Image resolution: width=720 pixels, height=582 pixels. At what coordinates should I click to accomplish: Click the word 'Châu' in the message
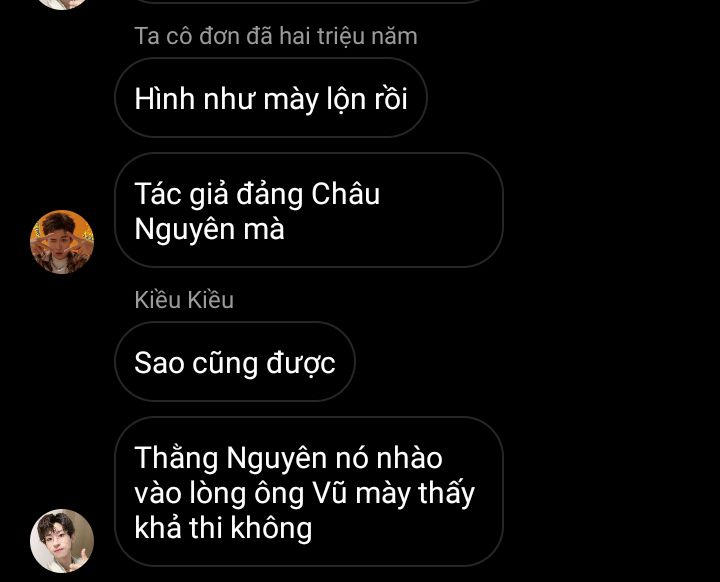tap(346, 193)
